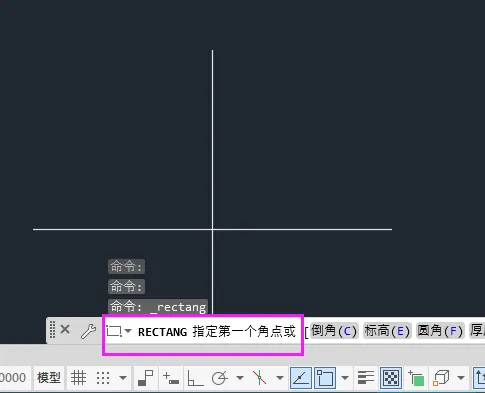Toggle transparency checkerboard icon
The image size is (485, 393).
coord(391,378)
